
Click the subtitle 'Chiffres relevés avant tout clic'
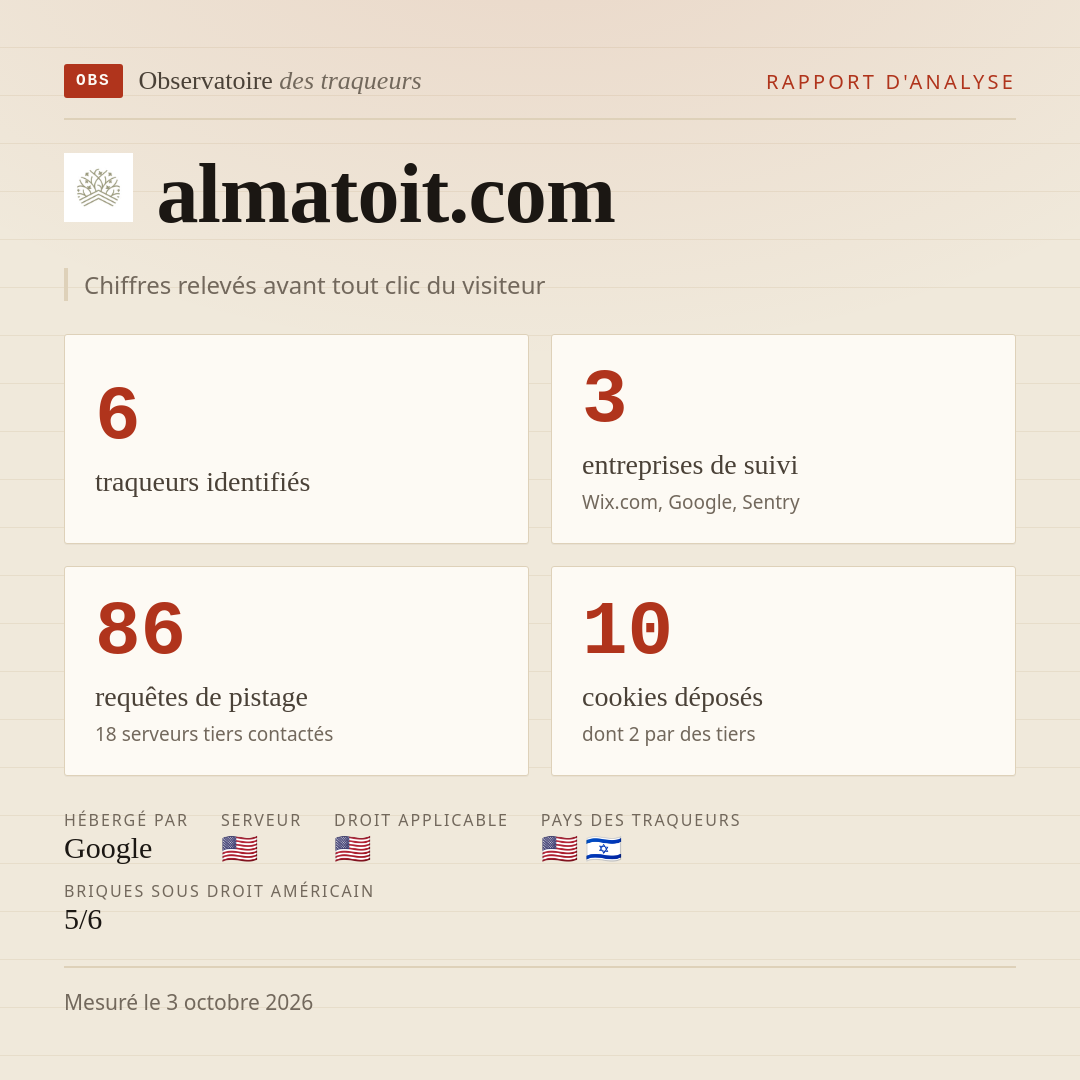point(314,285)
